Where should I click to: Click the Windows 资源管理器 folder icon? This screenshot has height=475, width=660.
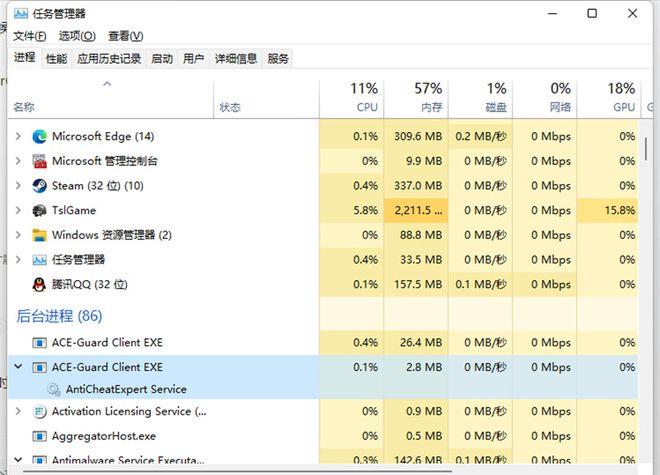tap(40, 235)
